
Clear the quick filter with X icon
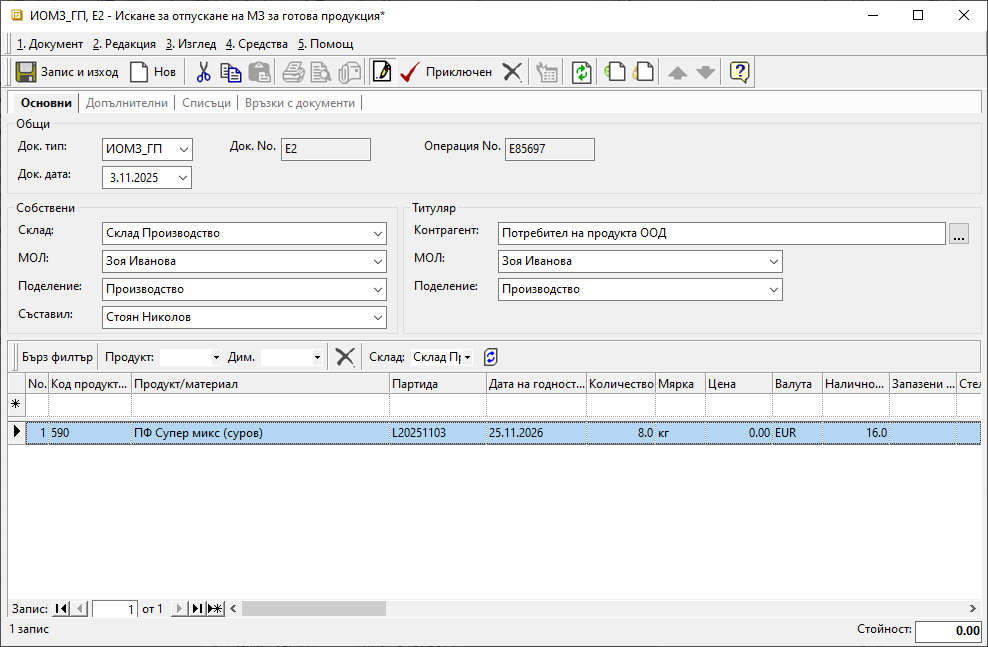click(x=345, y=357)
